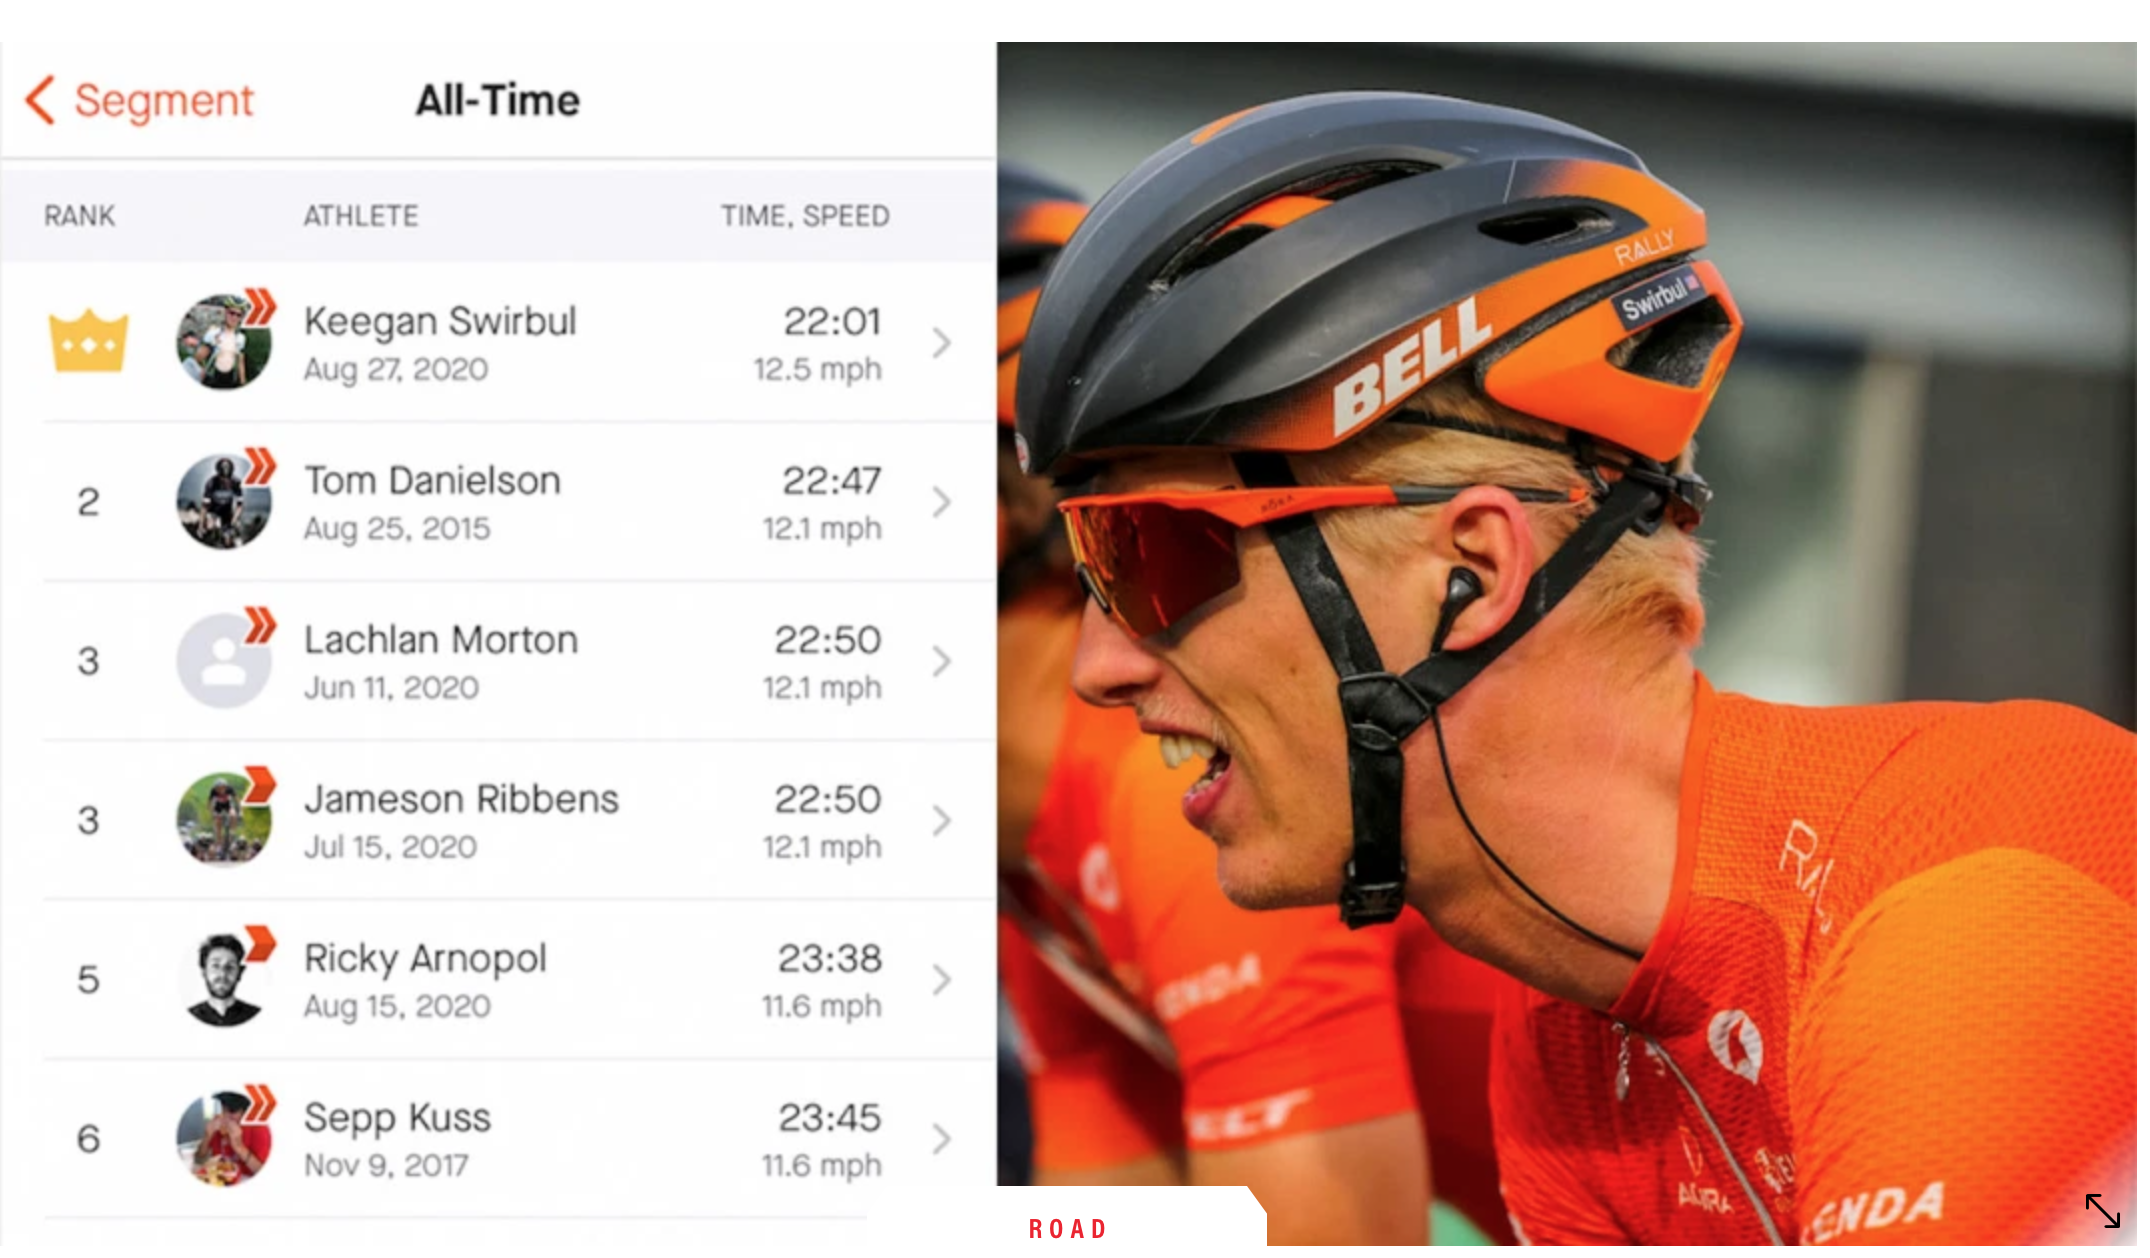Open Jameson Ribbens' profile picture
The width and height of the screenshot is (2150, 1258).
tap(223, 820)
